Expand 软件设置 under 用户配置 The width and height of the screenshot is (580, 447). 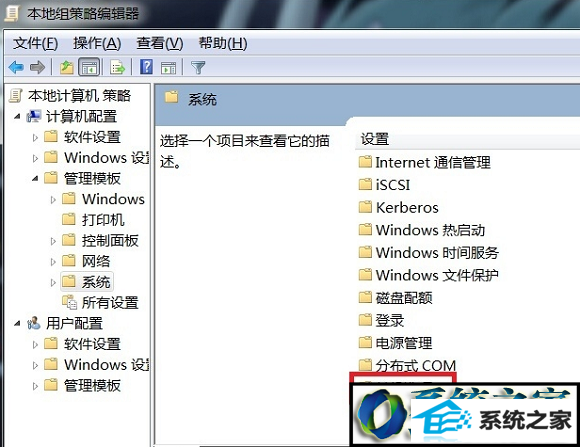click(35, 345)
